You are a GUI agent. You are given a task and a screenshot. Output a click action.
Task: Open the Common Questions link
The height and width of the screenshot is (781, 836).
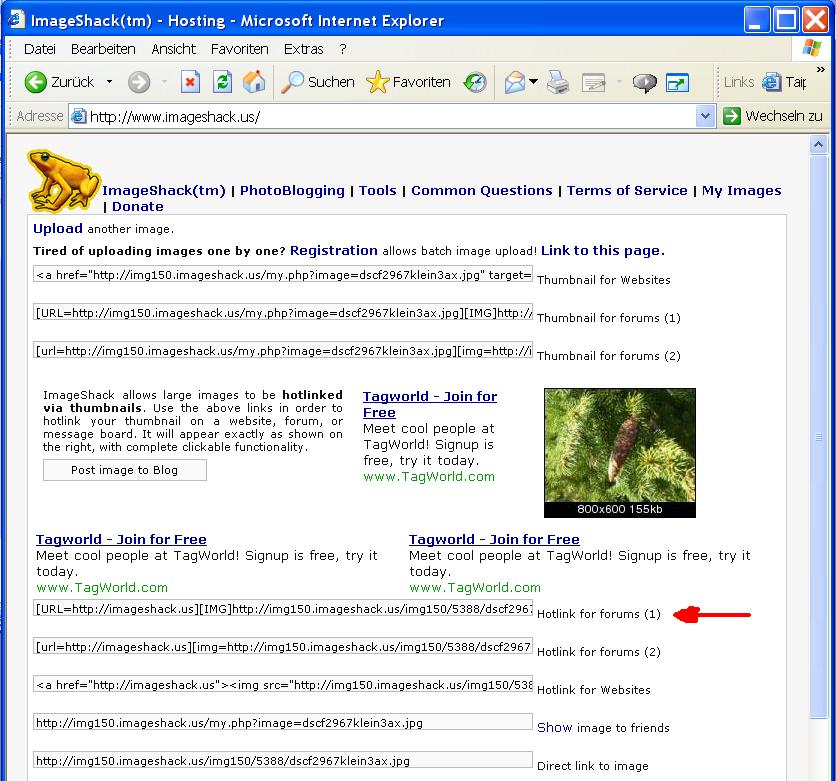coord(481,190)
